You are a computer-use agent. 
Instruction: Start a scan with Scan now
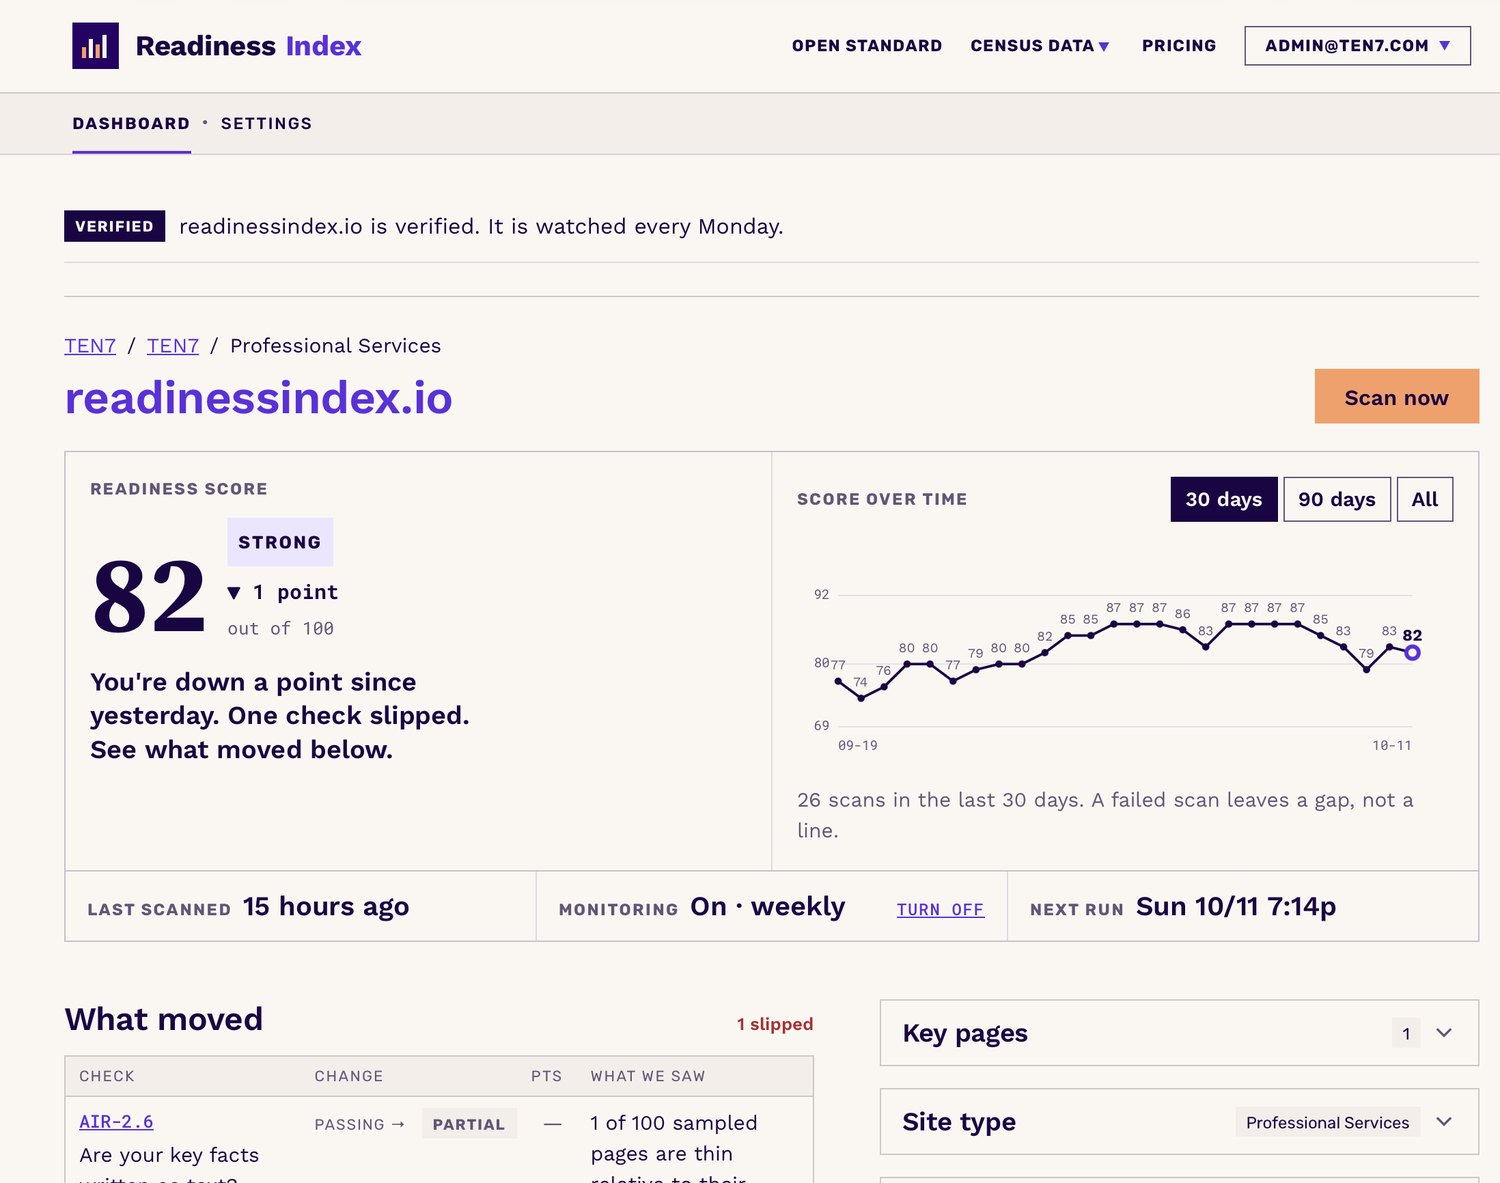tap(1396, 397)
